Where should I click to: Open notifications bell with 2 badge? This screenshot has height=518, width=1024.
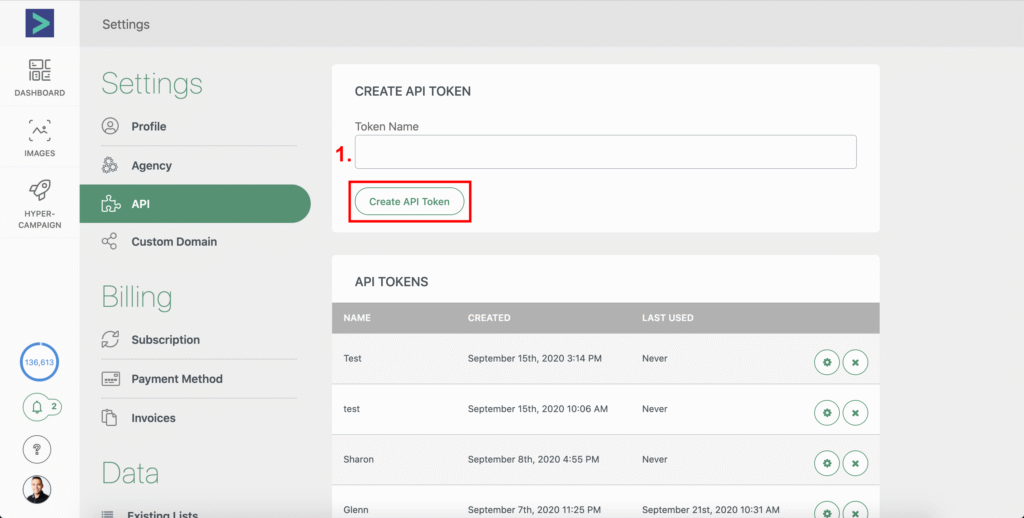click(39, 407)
